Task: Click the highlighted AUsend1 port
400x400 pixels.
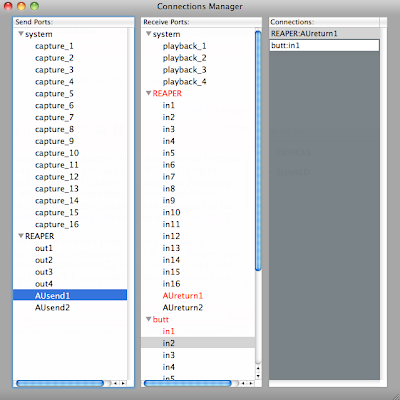Action: click(x=70, y=296)
